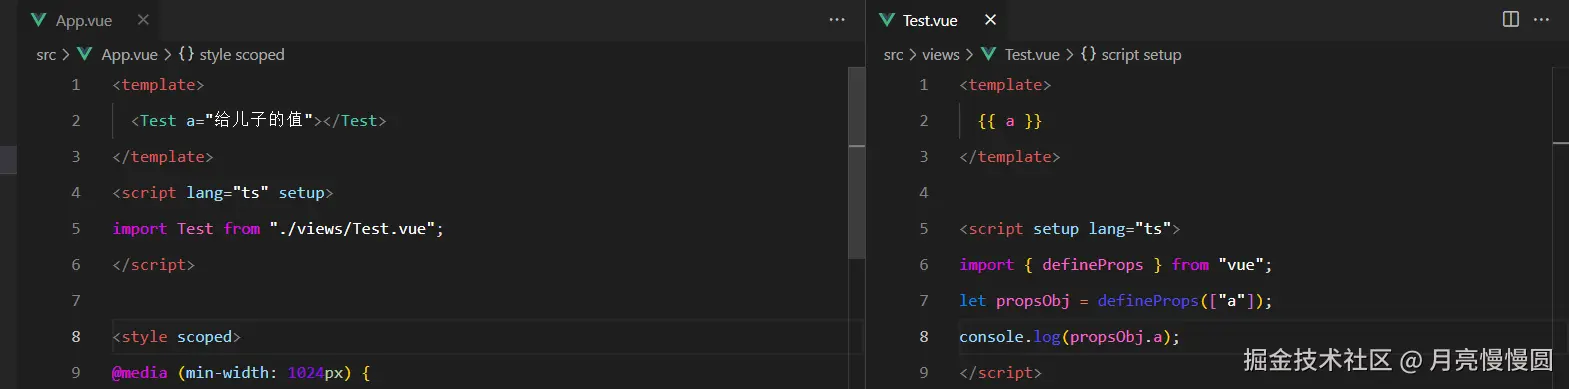The width and height of the screenshot is (1569, 389).
Task: Click the closing "</template>" tag in Test.vue
Action: tap(1010, 157)
